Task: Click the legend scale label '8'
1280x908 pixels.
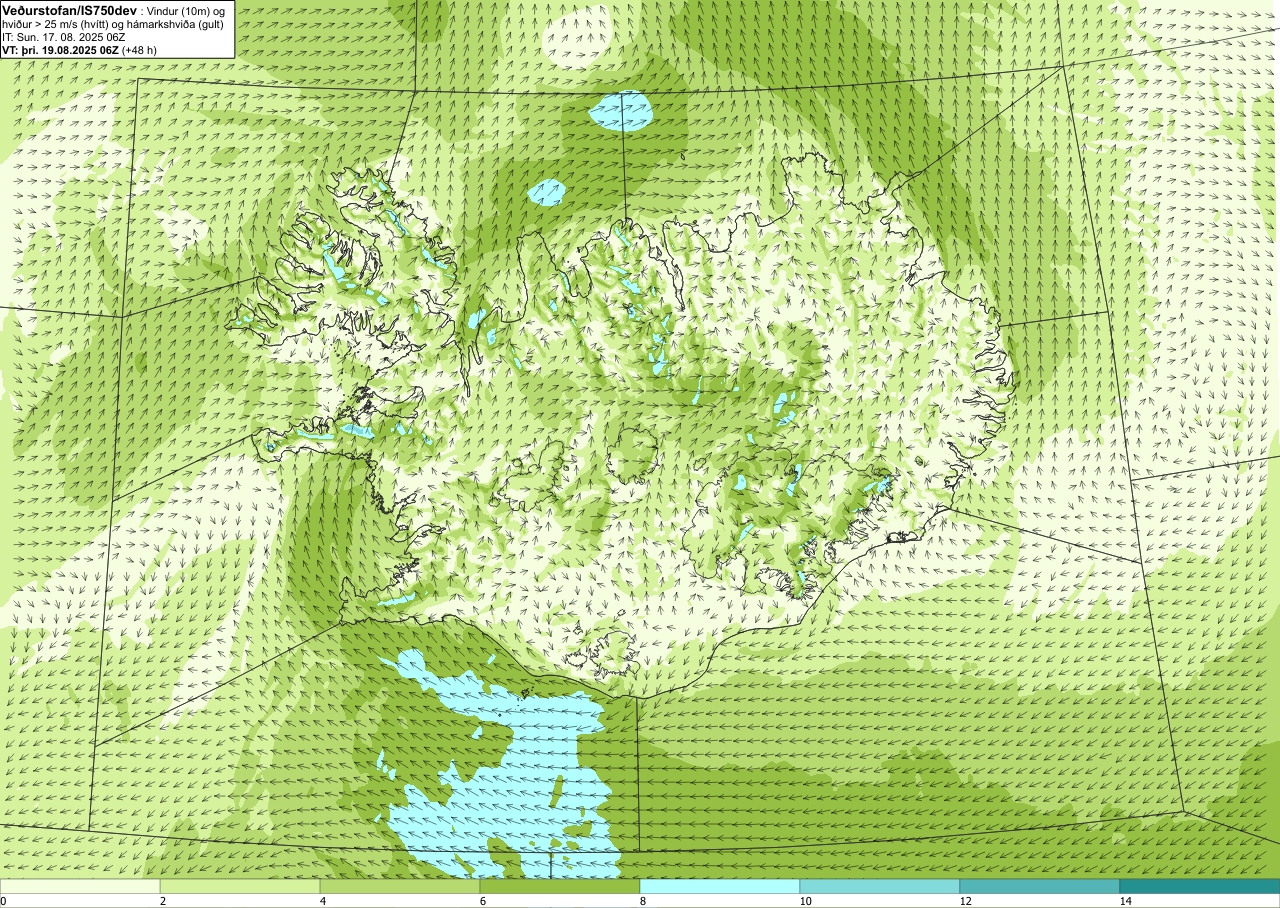Action: click(643, 901)
